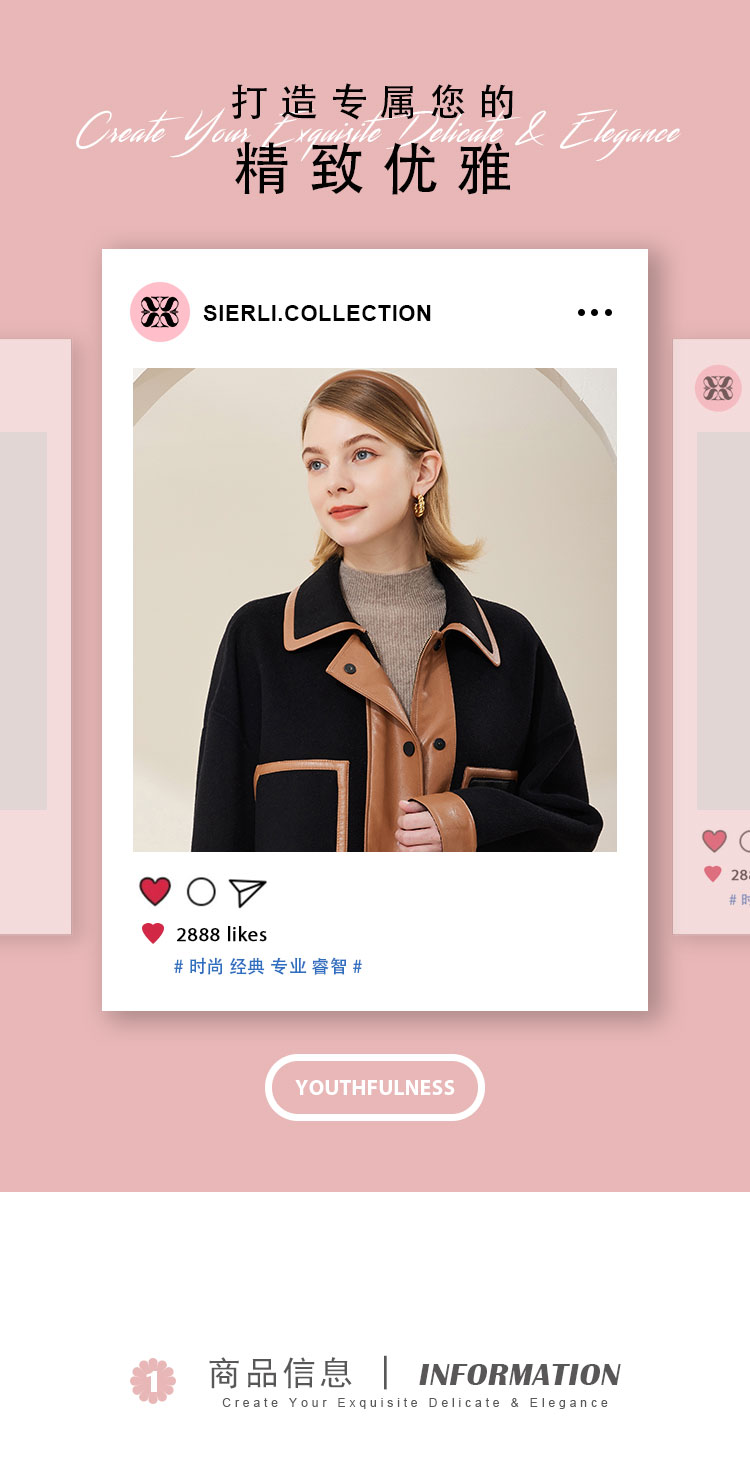Image resolution: width=750 pixels, height=1461 pixels.
Task: Click the gray image placeholder on left card
Action: click(23, 620)
